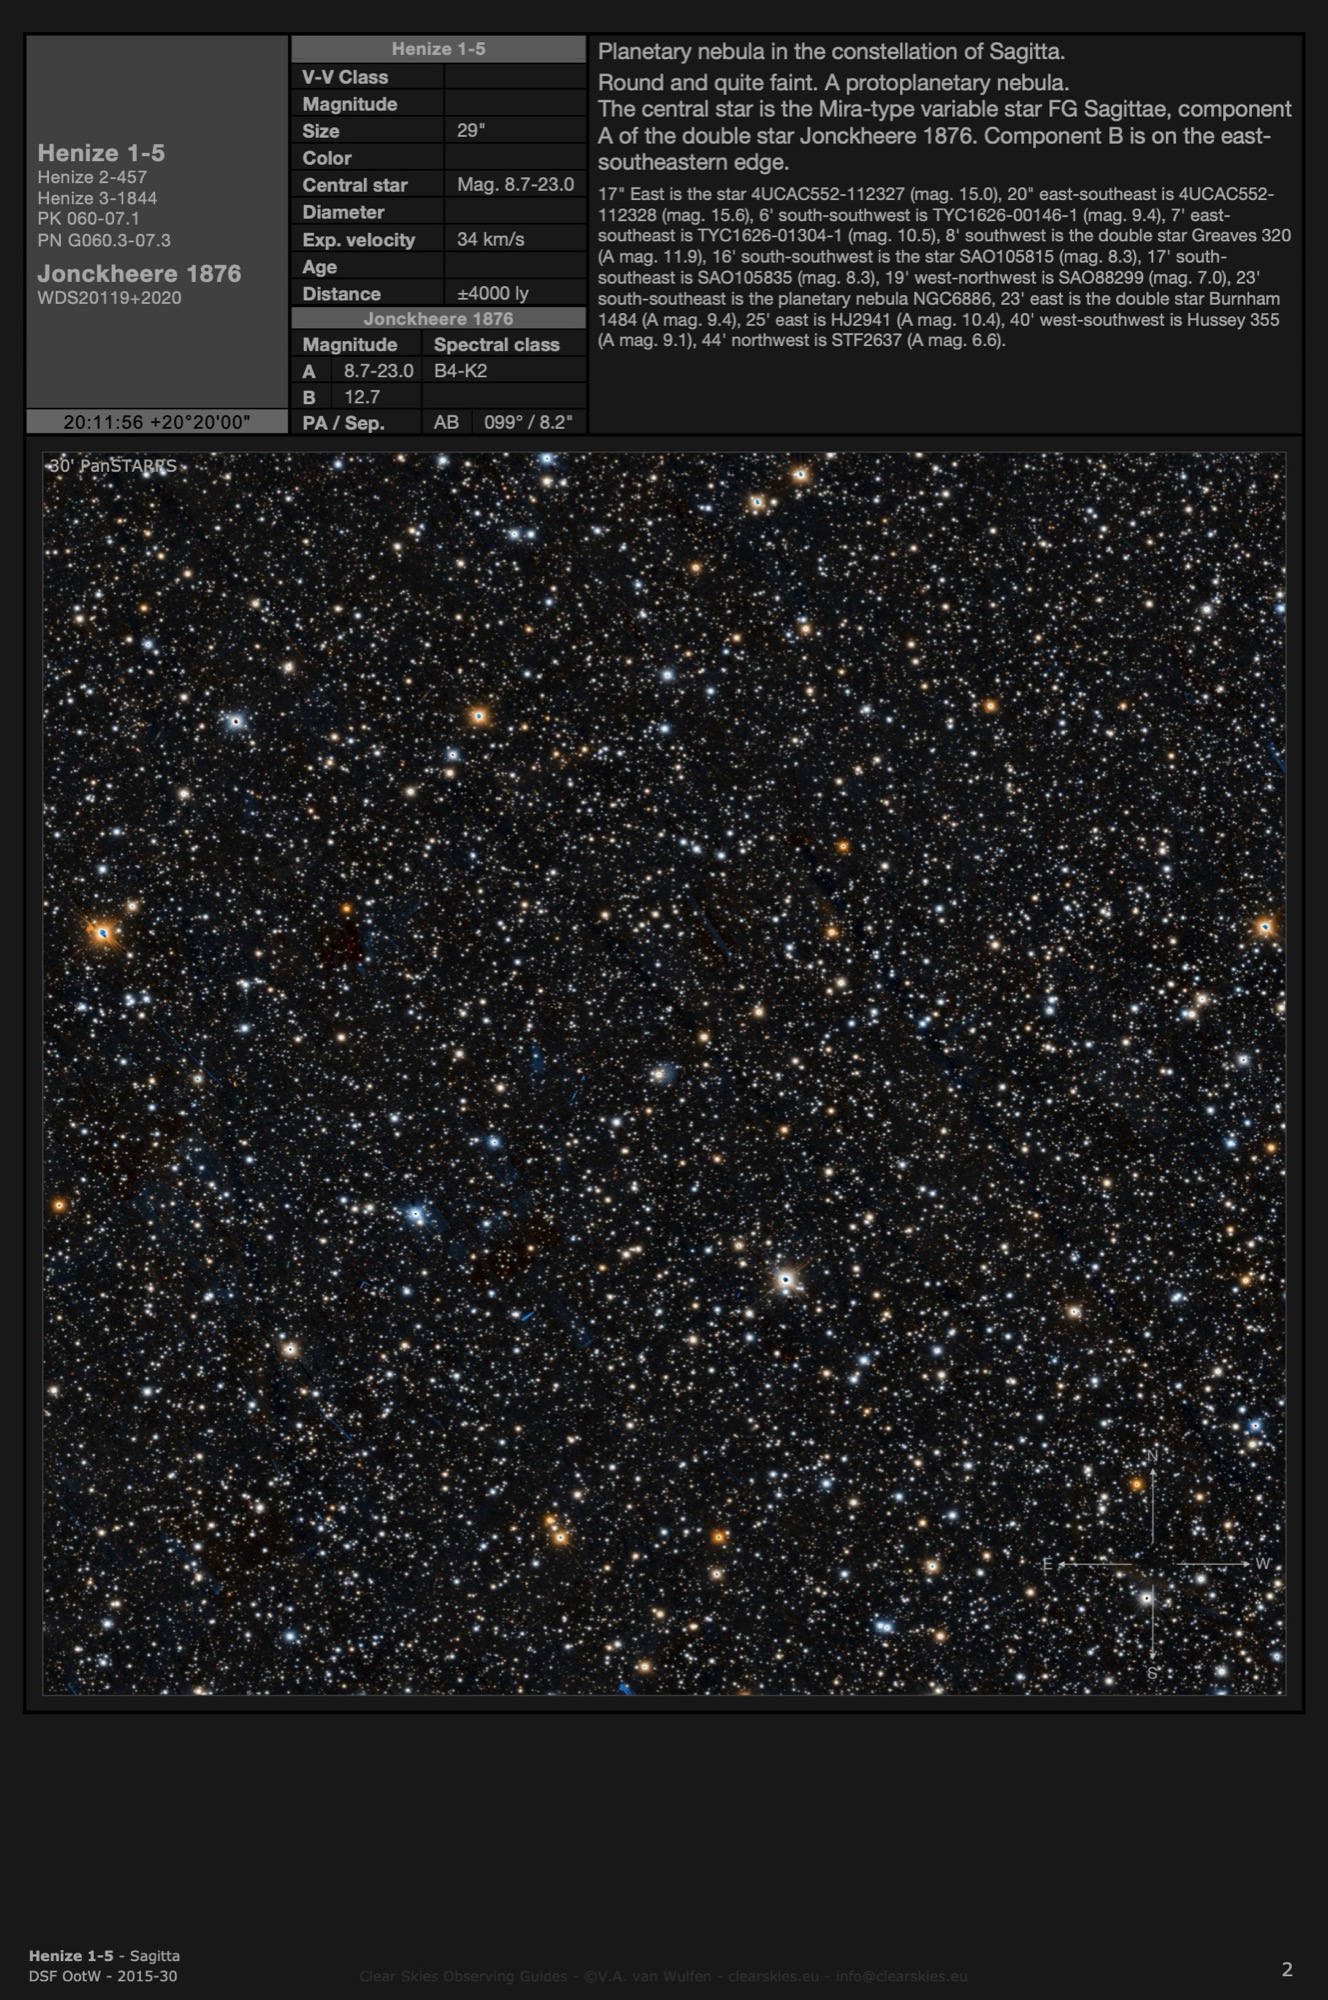Click the Jonckheere 1876 table header bar

pyautogui.click(x=438, y=319)
